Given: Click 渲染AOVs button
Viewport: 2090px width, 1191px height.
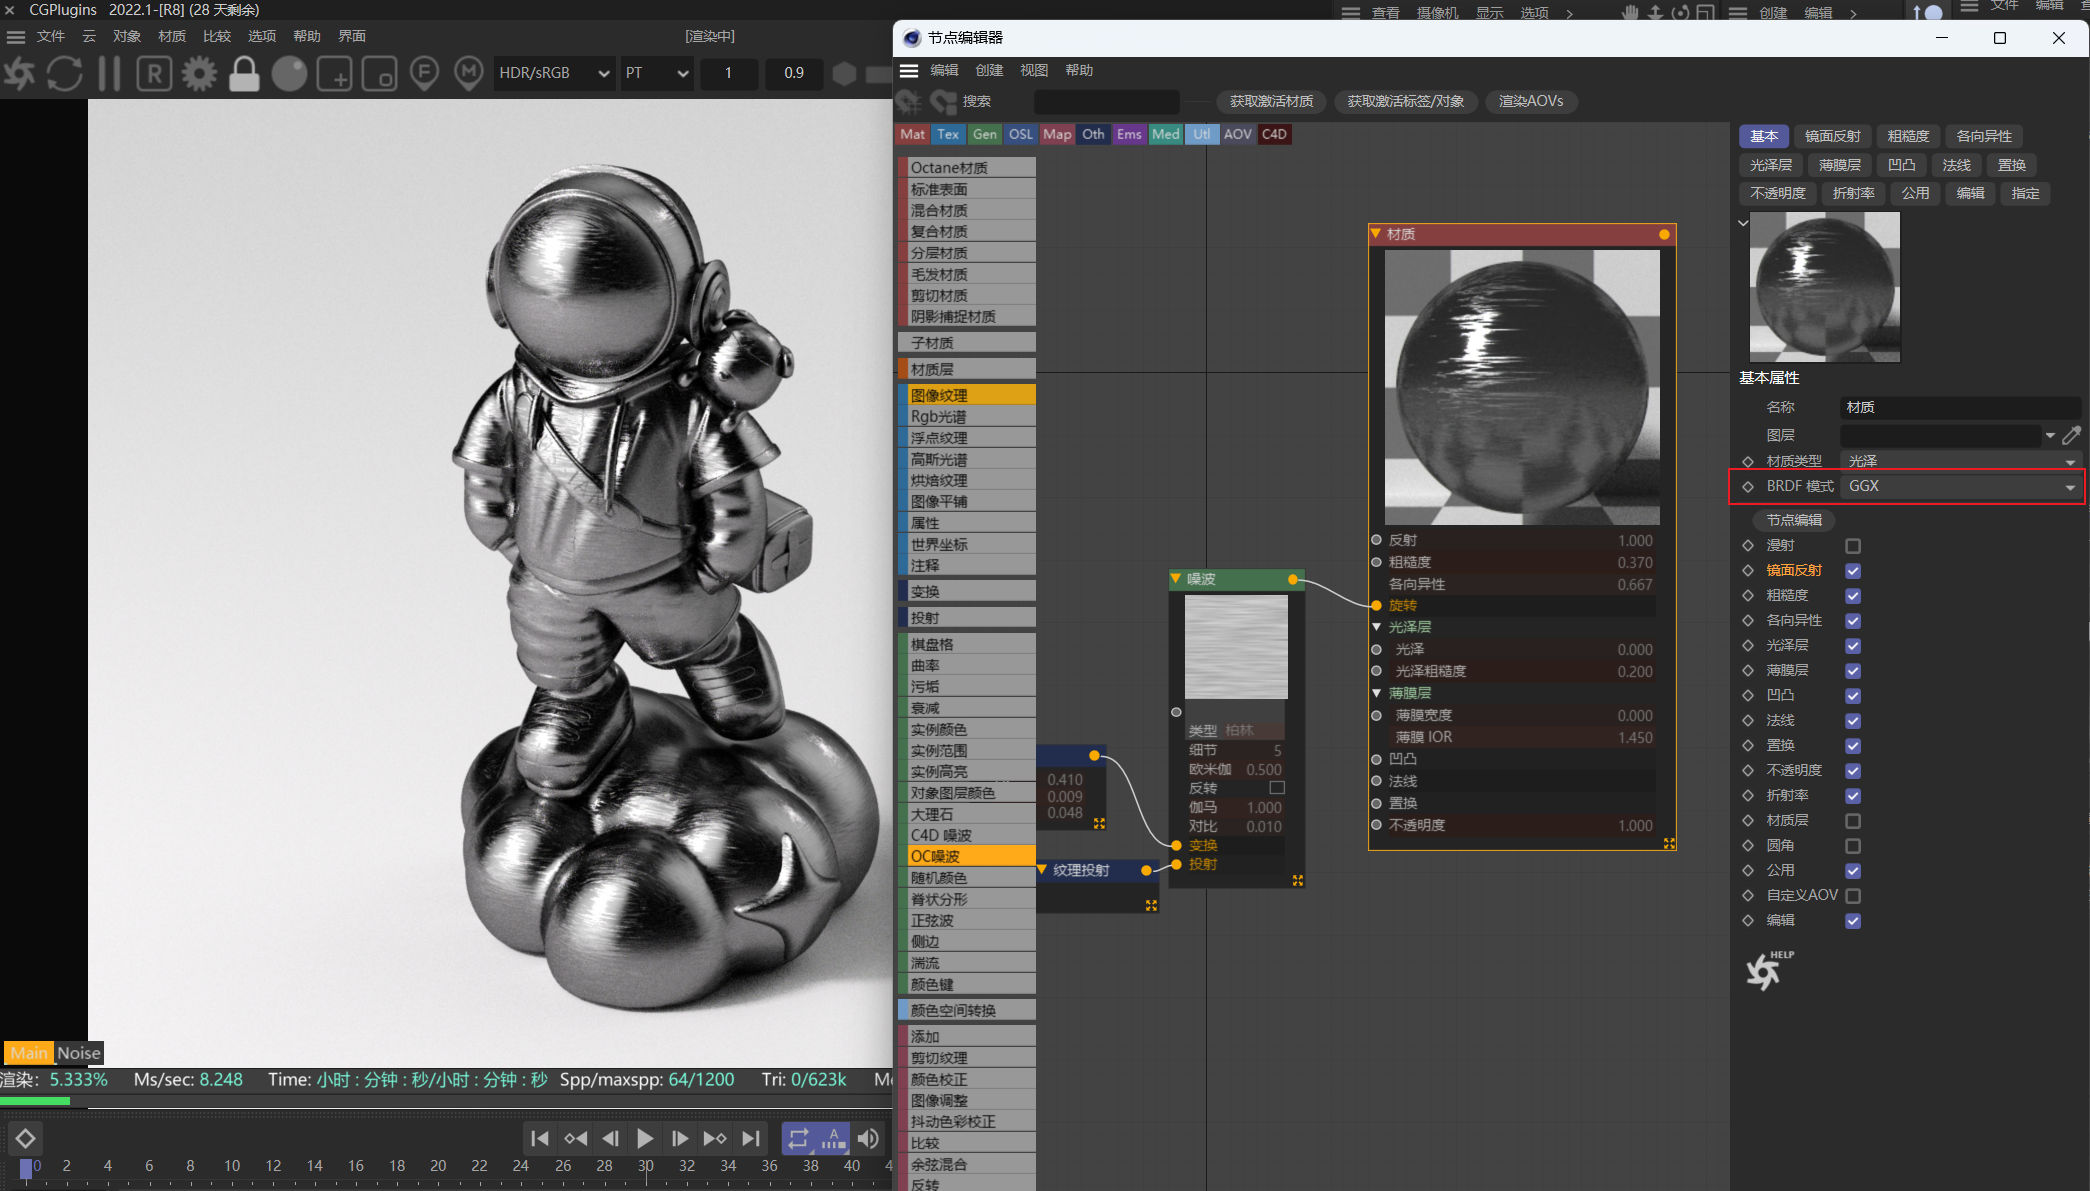Looking at the screenshot, I should click(x=1531, y=101).
